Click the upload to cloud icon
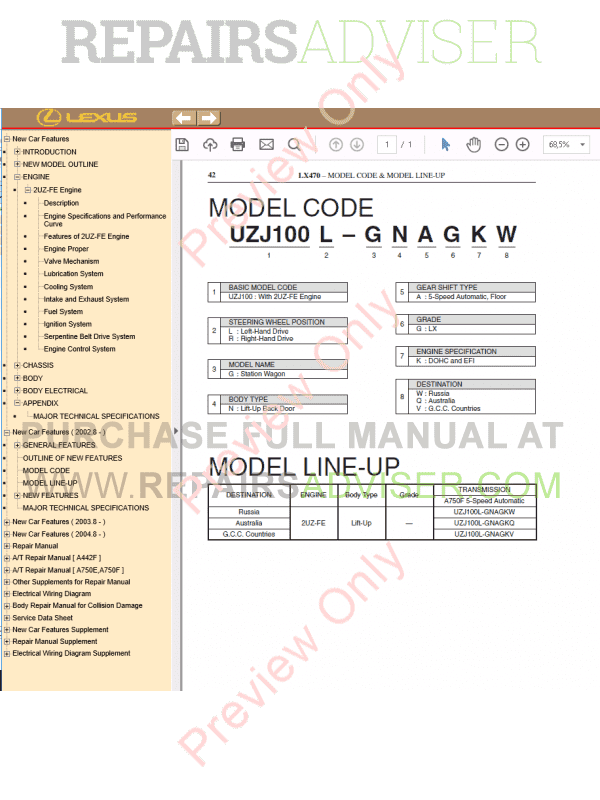This screenshot has height=800, width=600. tap(210, 144)
